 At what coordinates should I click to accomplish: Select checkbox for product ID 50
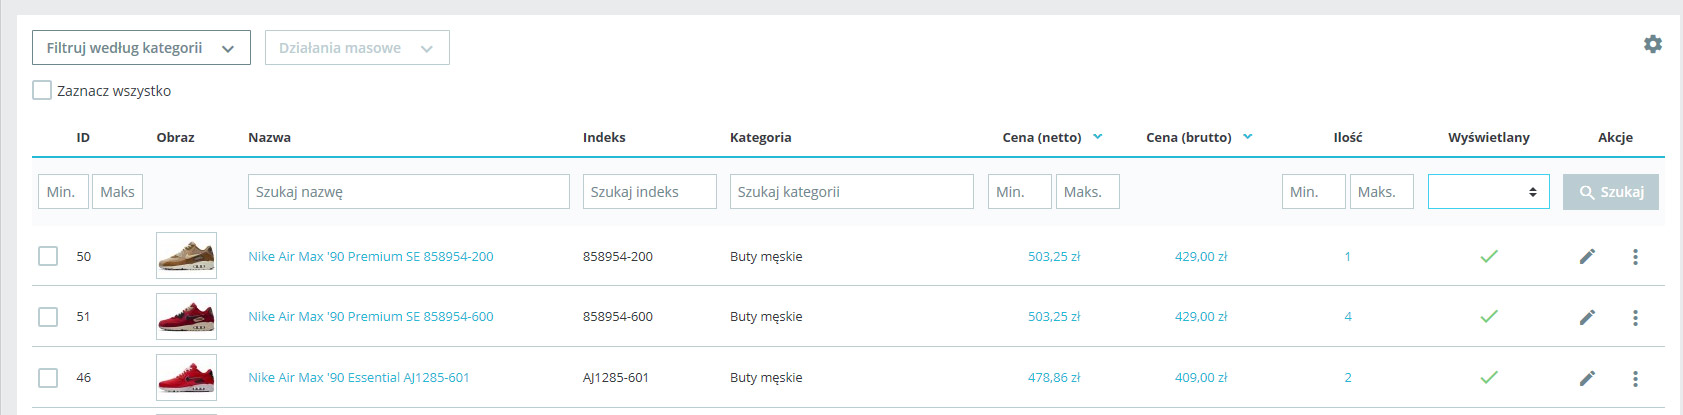(48, 256)
